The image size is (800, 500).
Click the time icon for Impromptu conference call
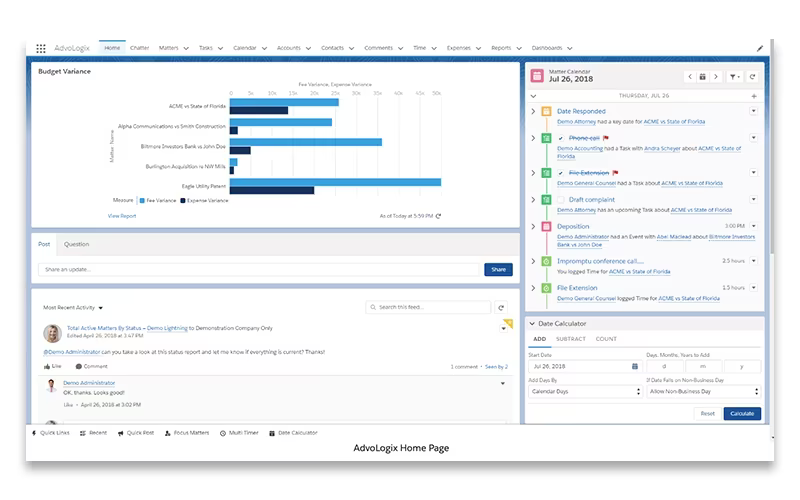click(546, 261)
